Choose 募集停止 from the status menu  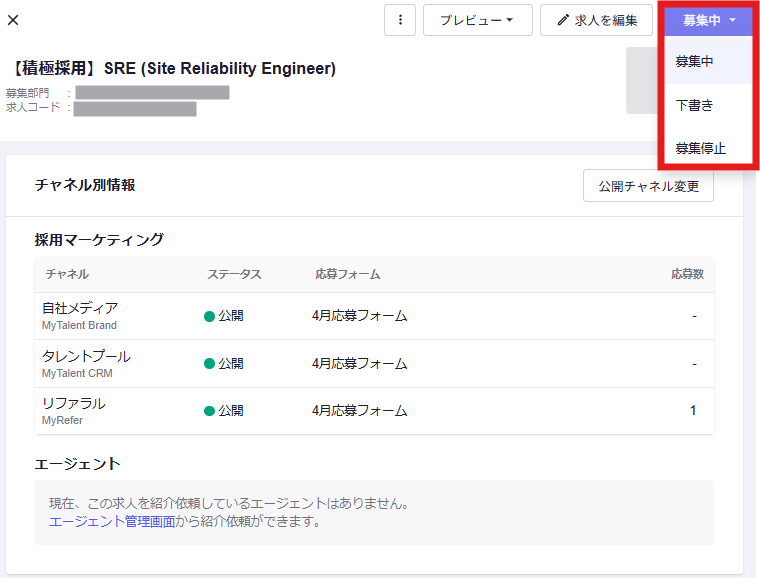coord(700,149)
